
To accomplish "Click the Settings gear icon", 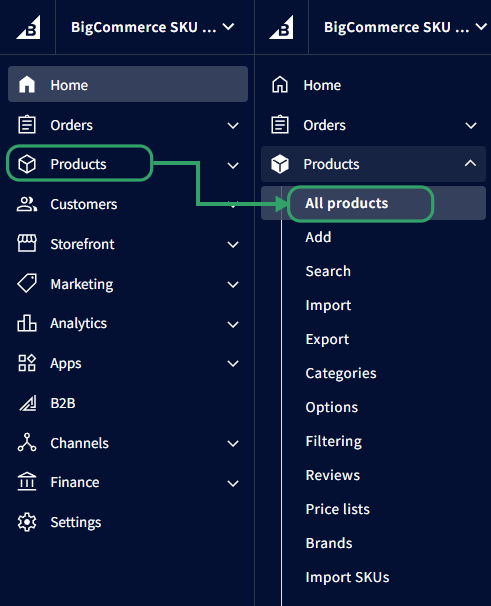I will point(27,522).
